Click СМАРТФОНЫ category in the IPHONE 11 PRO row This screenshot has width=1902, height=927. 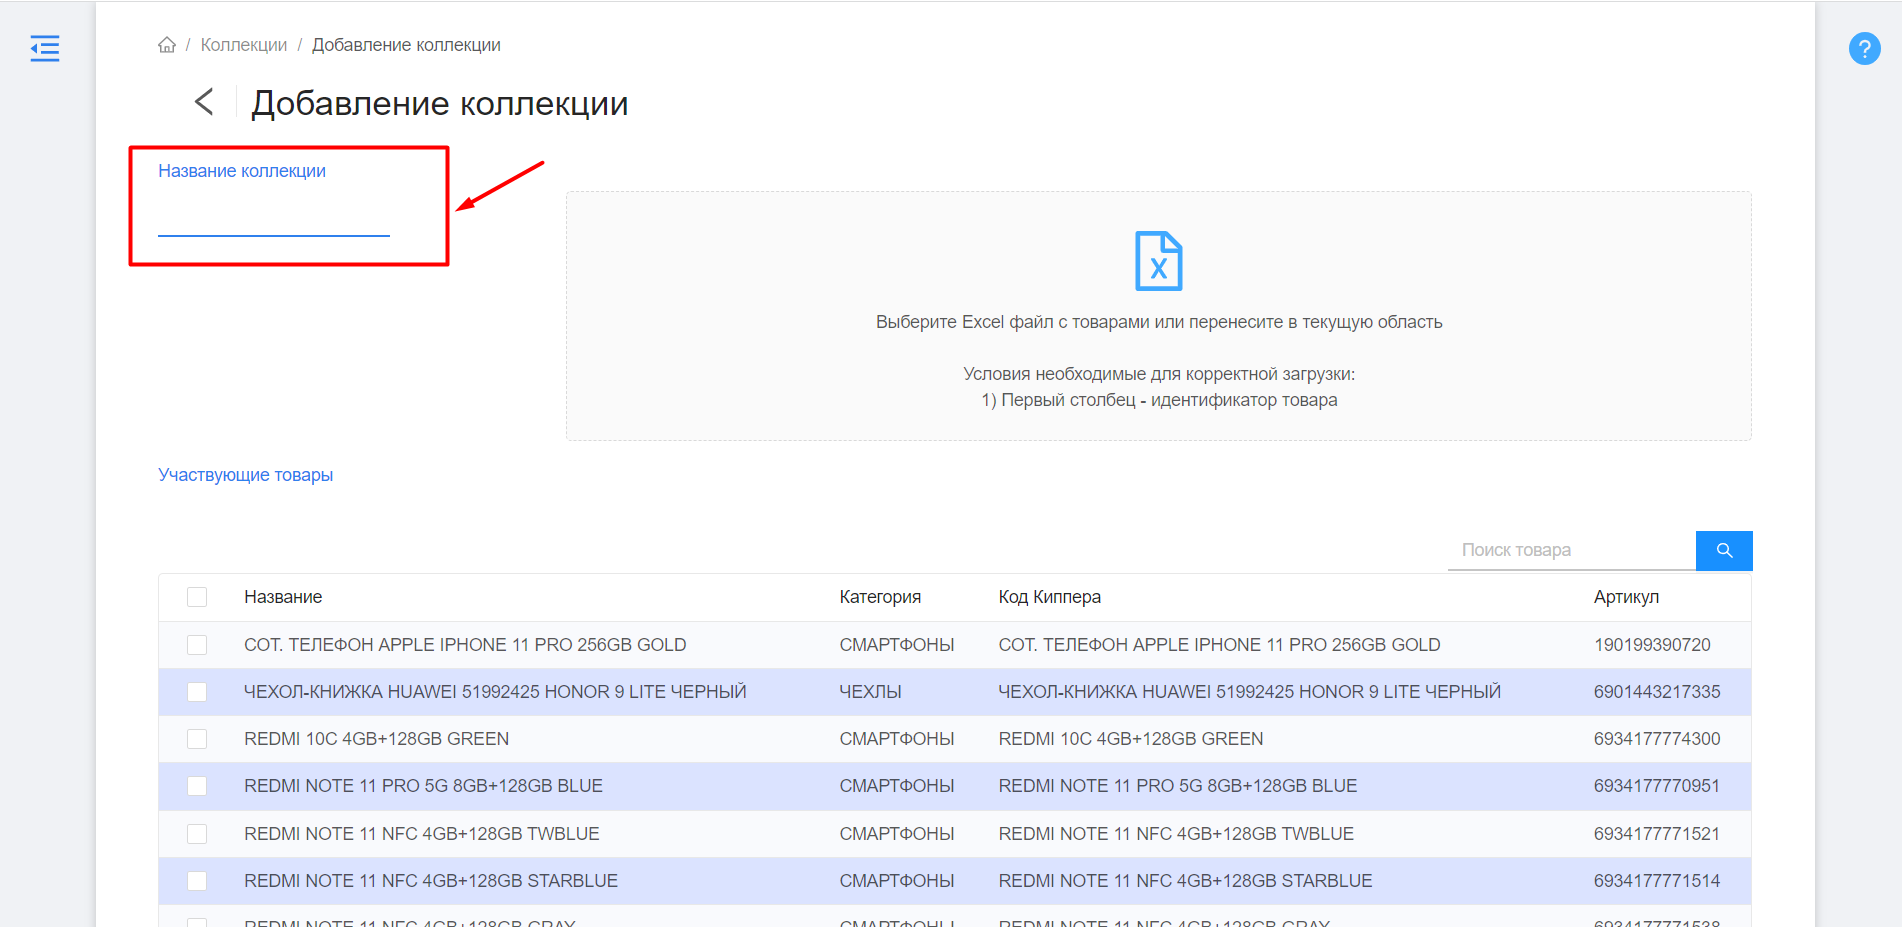[x=897, y=645]
